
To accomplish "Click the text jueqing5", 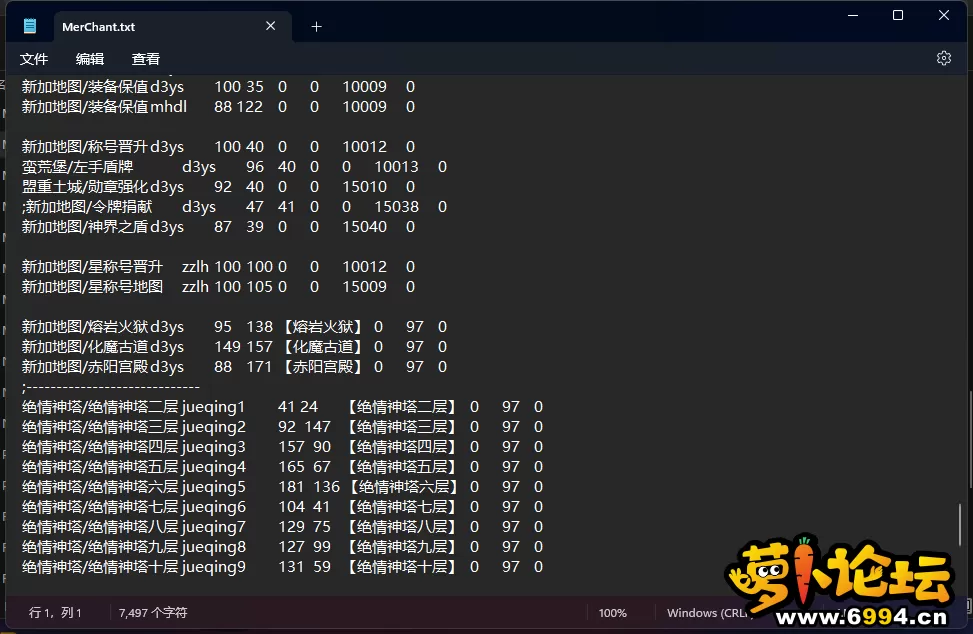I will pos(213,487).
